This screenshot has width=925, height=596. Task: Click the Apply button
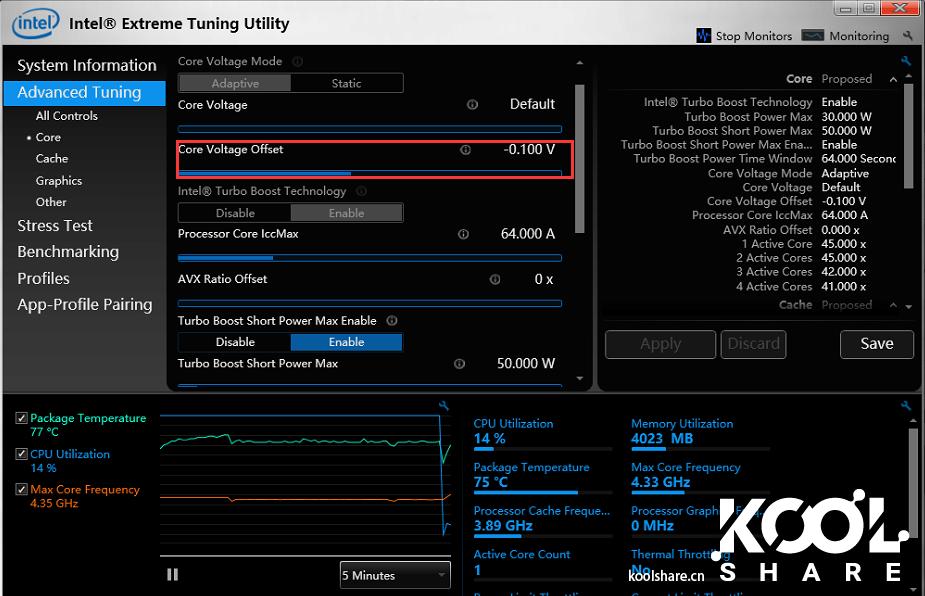coord(661,344)
